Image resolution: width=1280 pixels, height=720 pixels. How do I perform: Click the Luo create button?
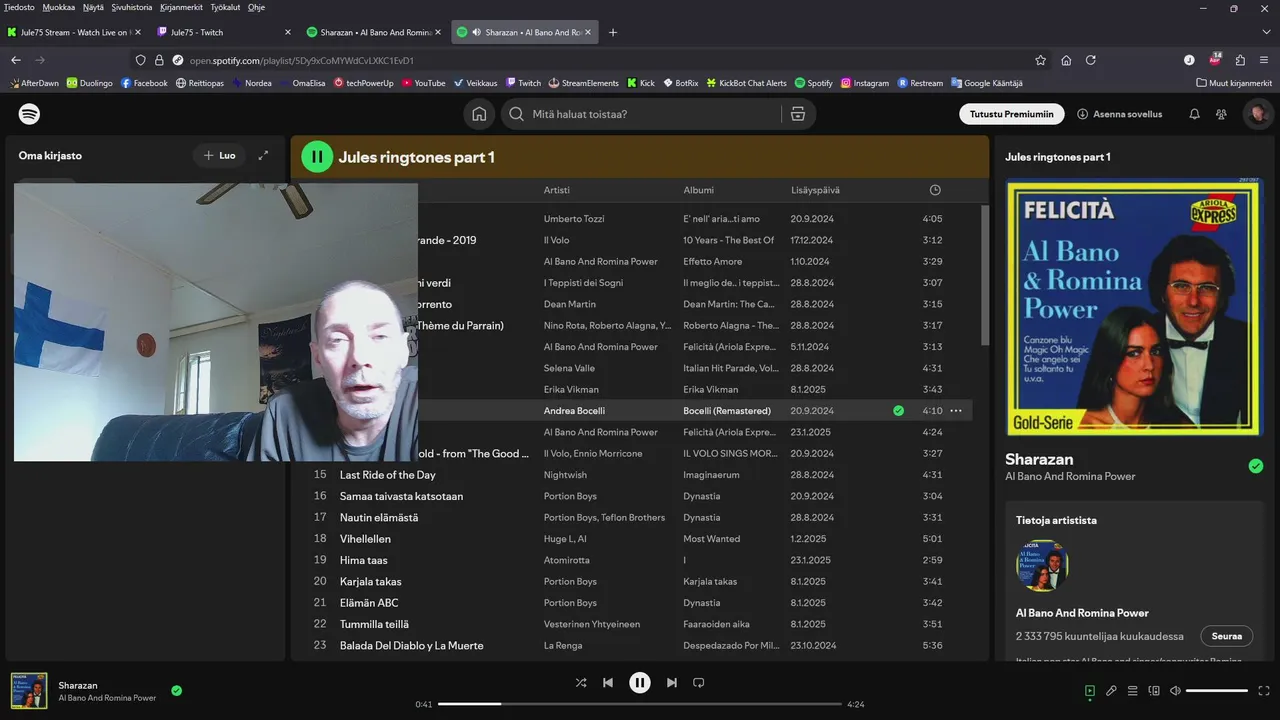point(219,155)
